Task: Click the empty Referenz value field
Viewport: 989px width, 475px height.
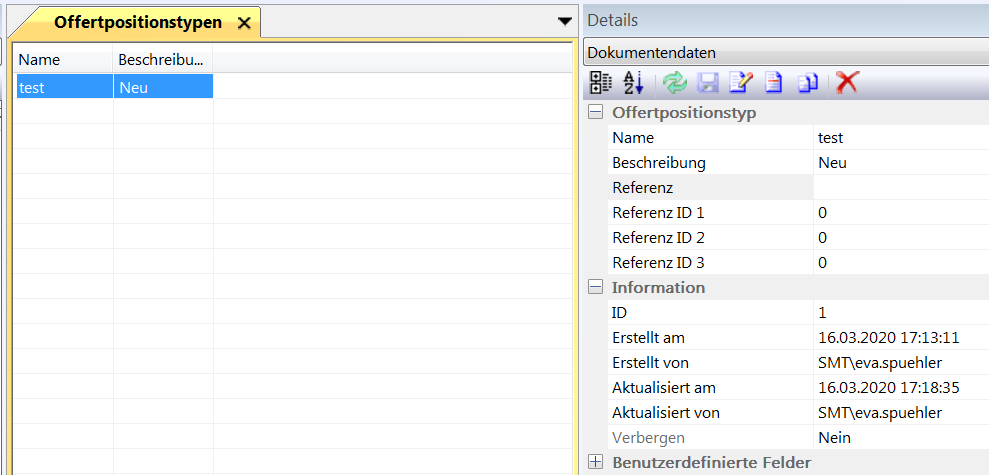Action: (900, 187)
